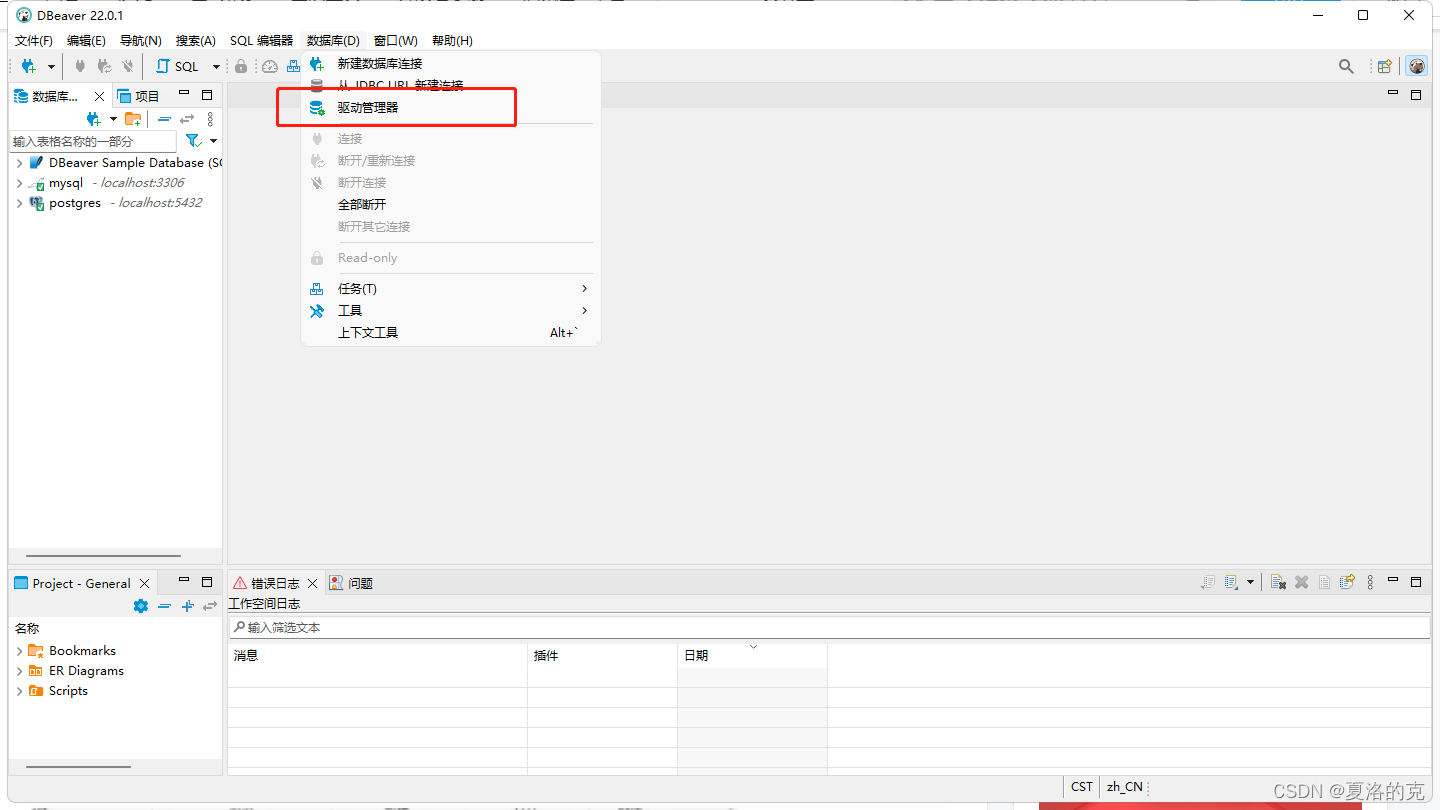Select postgres localhost:5432 connection
This screenshot has height=810, width=1440.
click(x=115, y=203)
